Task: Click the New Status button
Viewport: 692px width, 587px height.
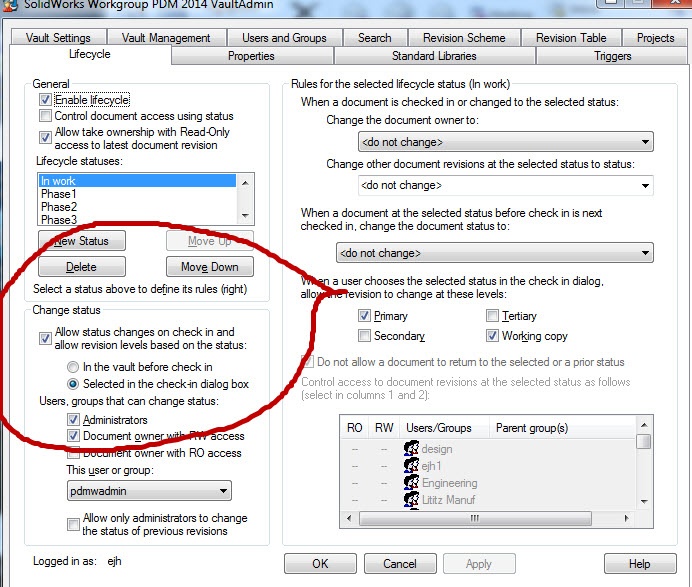Action: coord(82,241)
